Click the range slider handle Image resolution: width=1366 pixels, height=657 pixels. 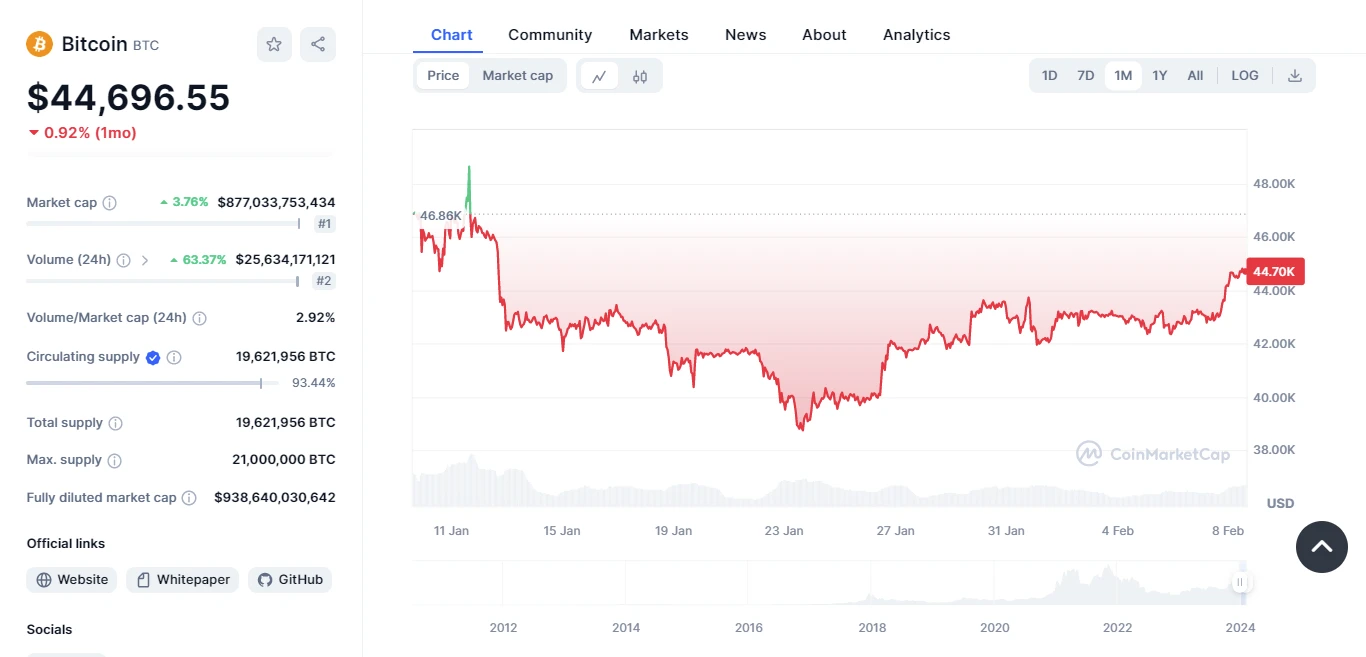tap(1241, 582)
